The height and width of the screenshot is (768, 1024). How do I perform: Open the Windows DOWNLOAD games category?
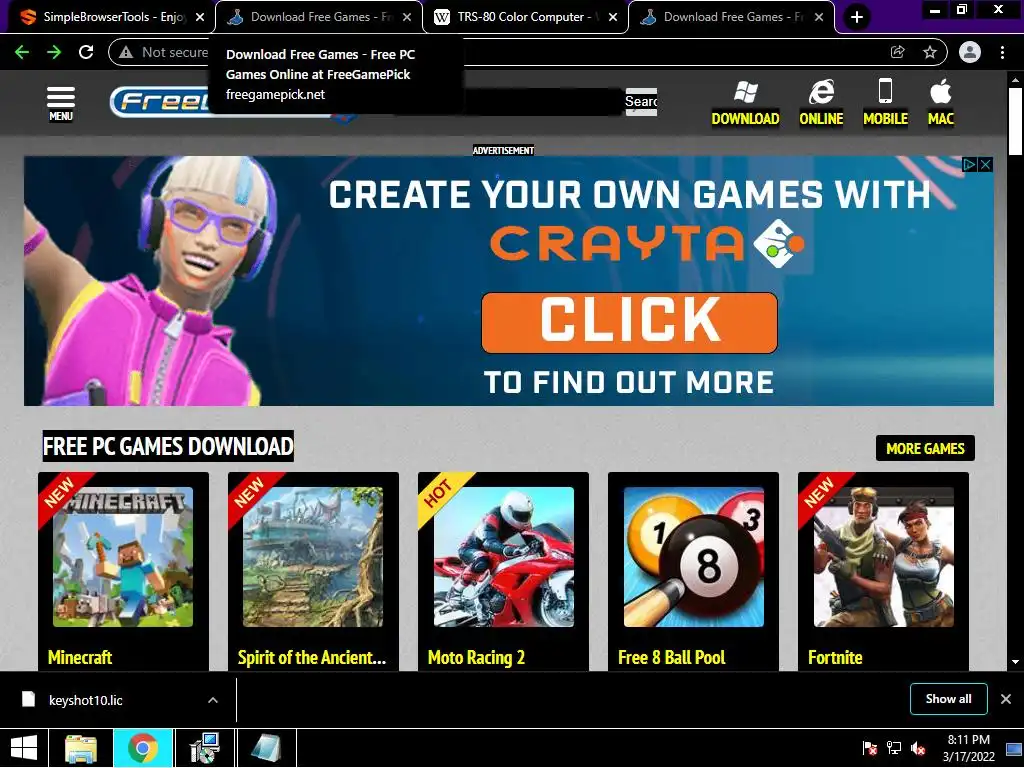tap(745, 104)
